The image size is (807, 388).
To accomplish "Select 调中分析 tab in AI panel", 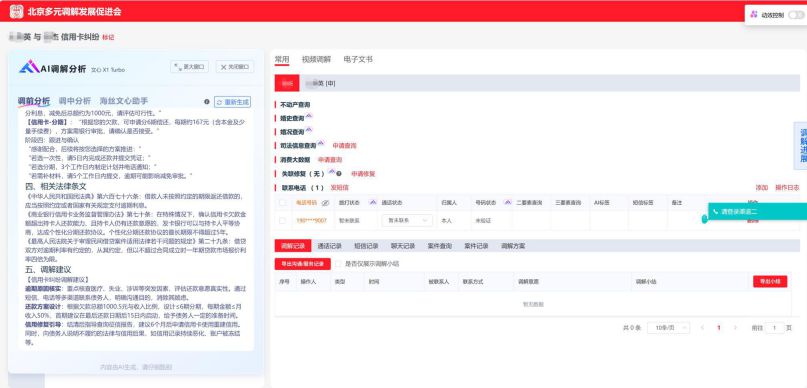I will pyautogui.click(x=75, y=101).
